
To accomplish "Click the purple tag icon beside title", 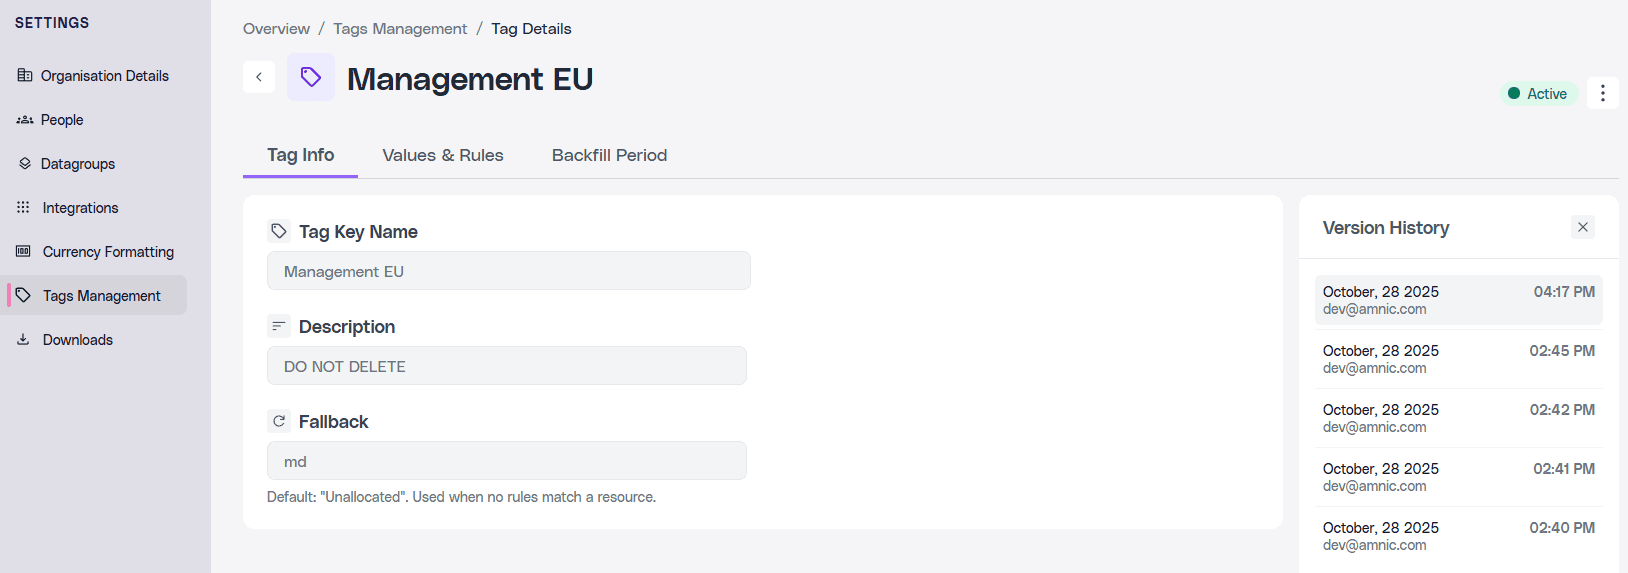I will [x=311, y=77].
